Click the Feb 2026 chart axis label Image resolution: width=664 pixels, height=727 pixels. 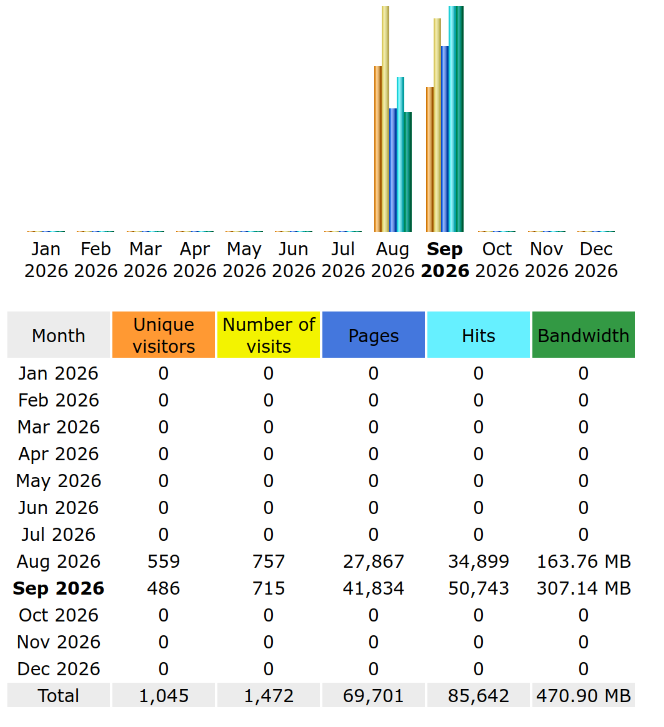click(x=96, y=260)
